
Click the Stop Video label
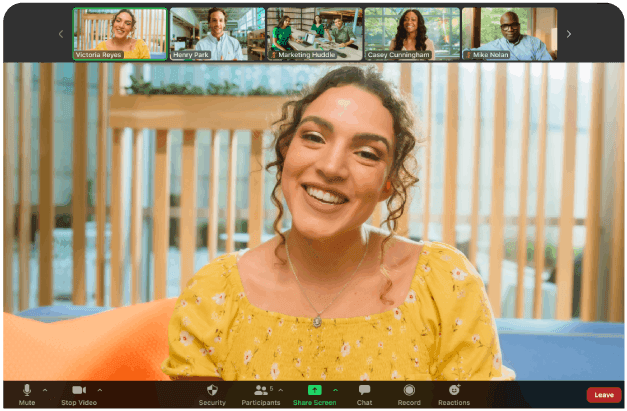pos(79,403)
